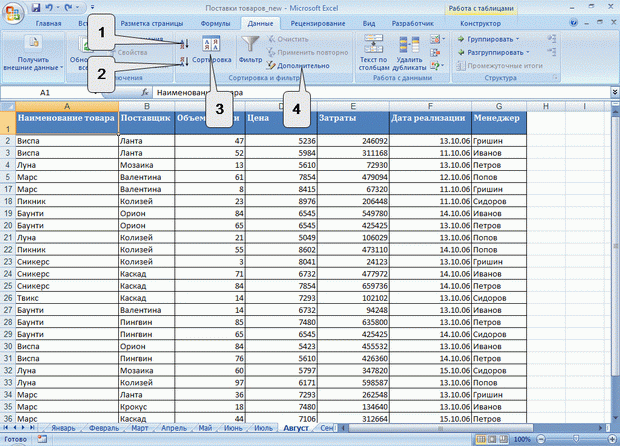Click the Разгруппировать button
Screen dimensions: 620x446
click(493, 52)
